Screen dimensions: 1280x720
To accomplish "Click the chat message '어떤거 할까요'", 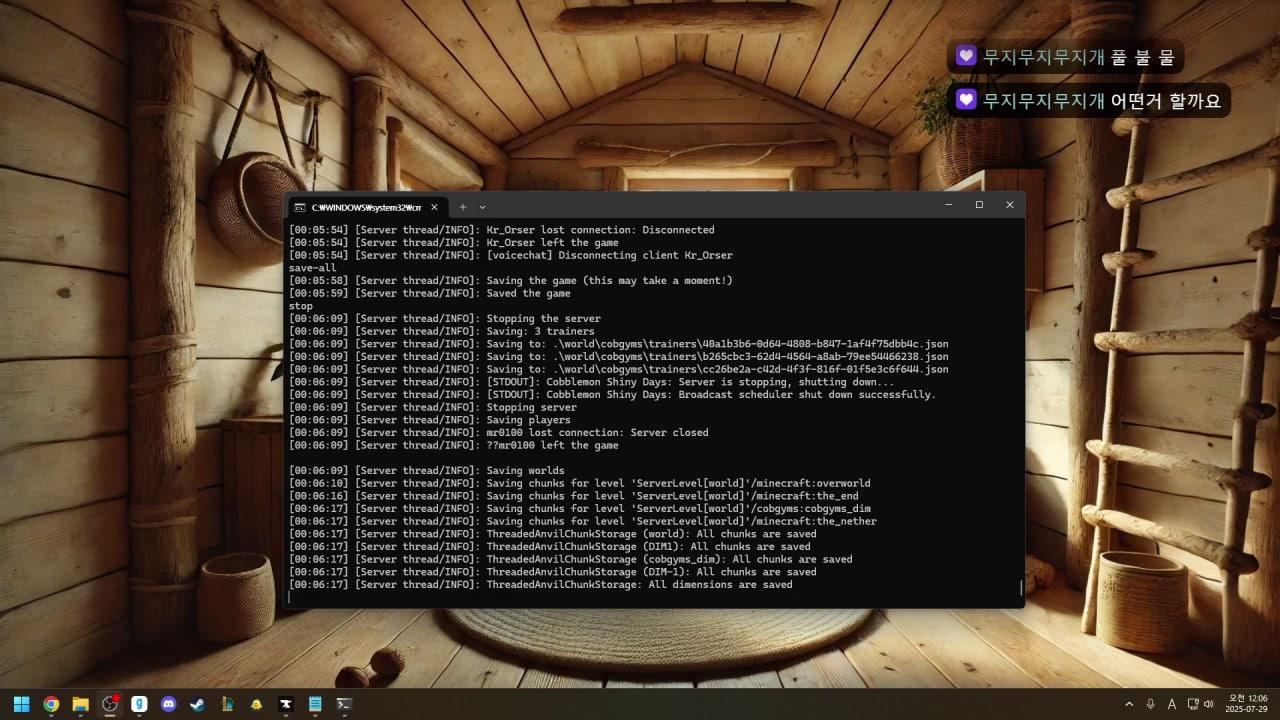I will point(1166,100).
